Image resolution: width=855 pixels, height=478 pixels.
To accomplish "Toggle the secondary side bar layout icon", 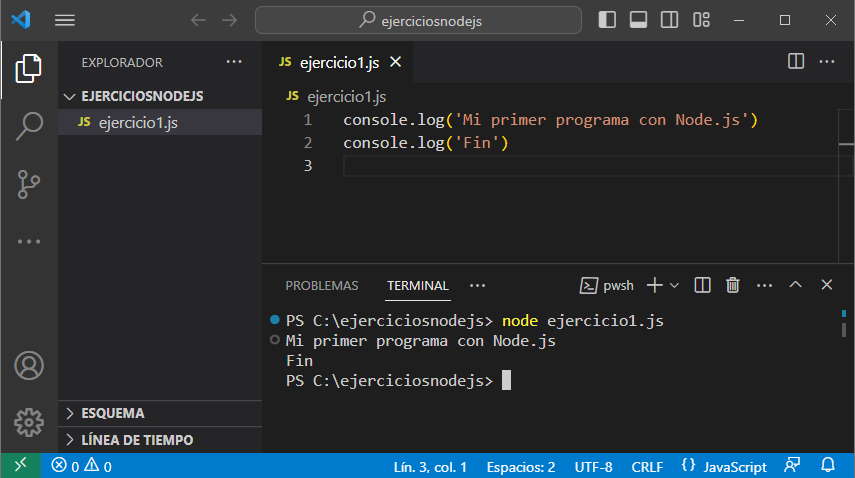I will pos(669,20).
